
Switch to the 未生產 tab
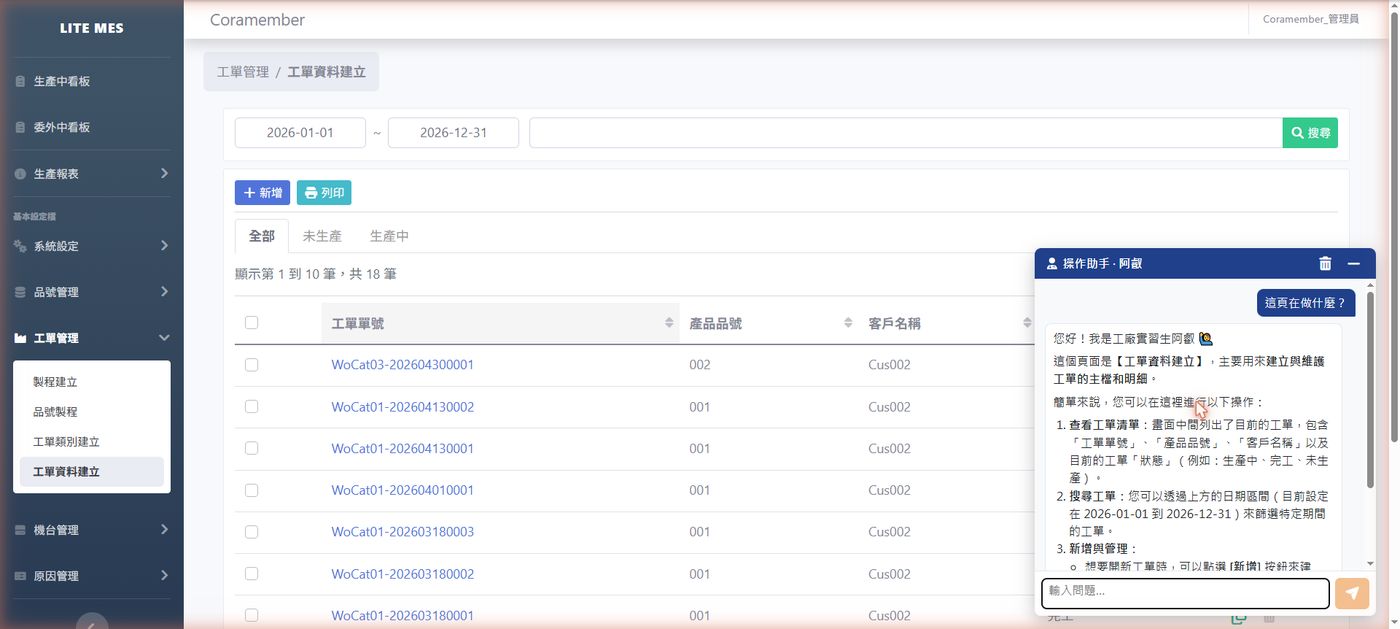[322, 236]
